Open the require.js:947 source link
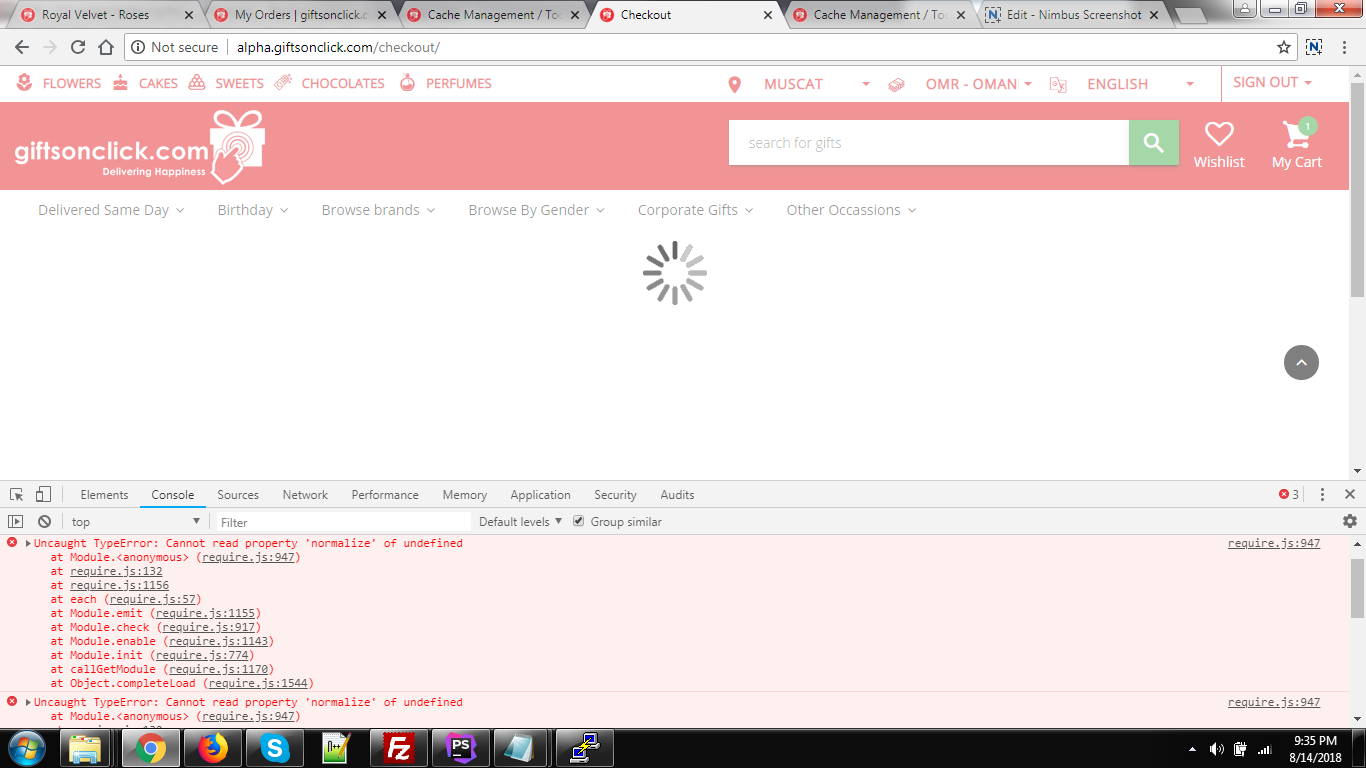Image resolution: width=1366 pixels, height=768 pixels. (1273, 544)
